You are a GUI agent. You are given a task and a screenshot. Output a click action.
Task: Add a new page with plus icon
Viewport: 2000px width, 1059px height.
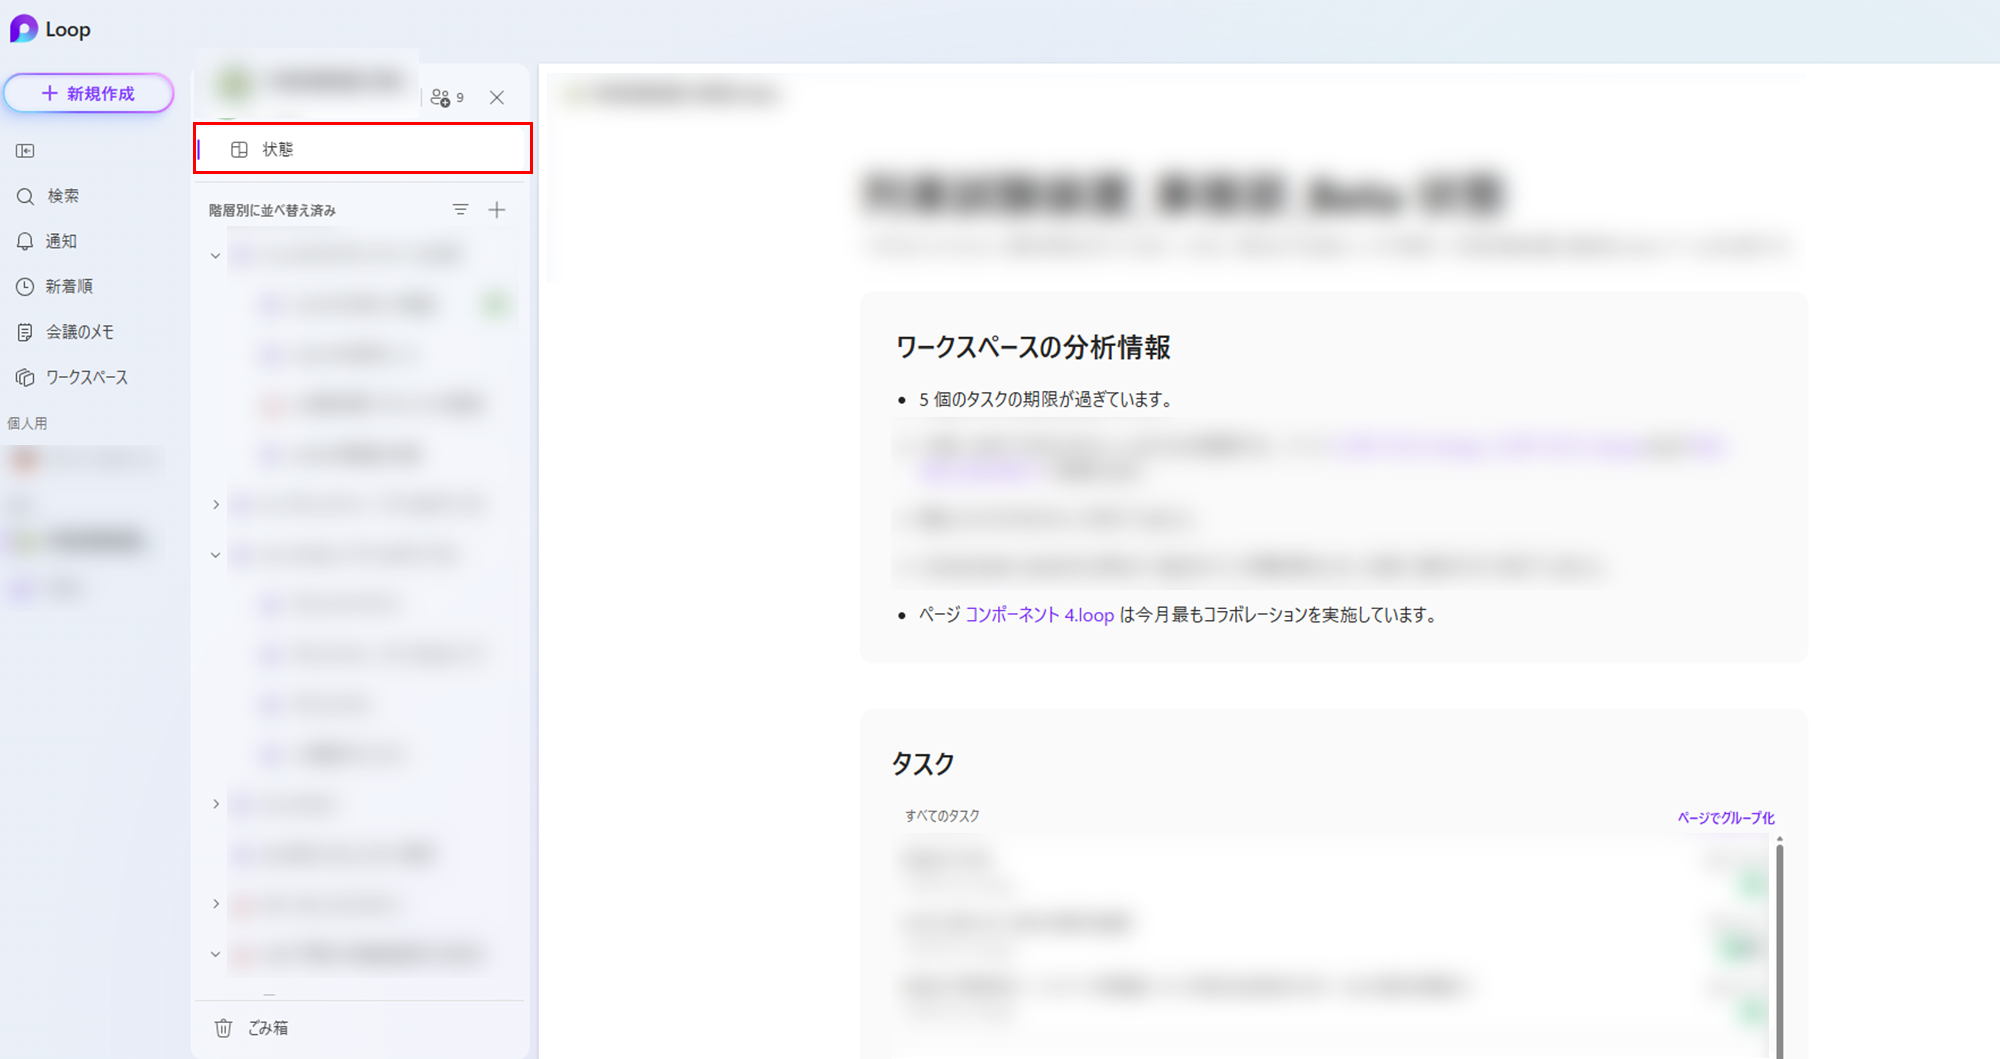497,210
